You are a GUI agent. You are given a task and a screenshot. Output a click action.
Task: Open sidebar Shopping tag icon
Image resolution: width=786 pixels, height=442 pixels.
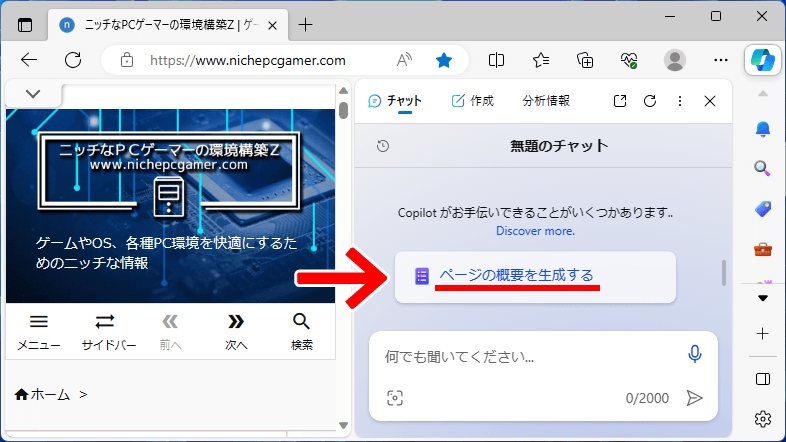[x=762, y=209]
